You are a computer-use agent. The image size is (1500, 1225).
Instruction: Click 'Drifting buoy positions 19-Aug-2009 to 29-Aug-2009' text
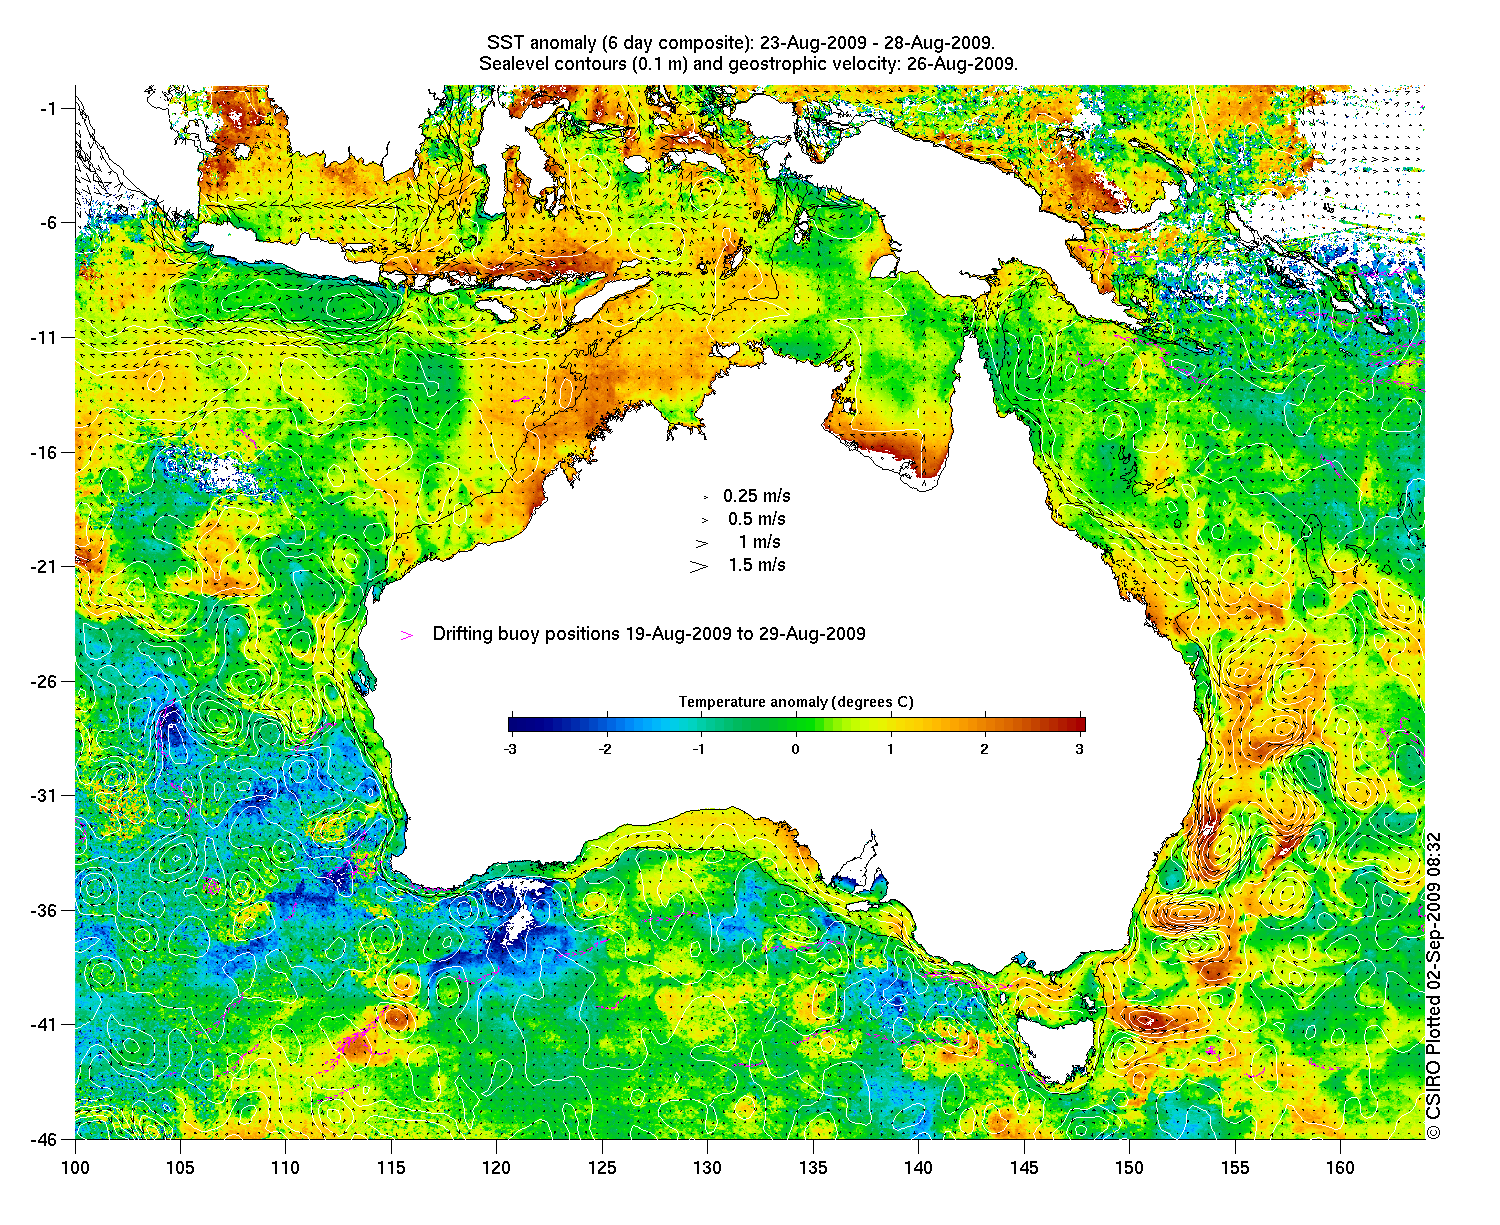[649, 634]
